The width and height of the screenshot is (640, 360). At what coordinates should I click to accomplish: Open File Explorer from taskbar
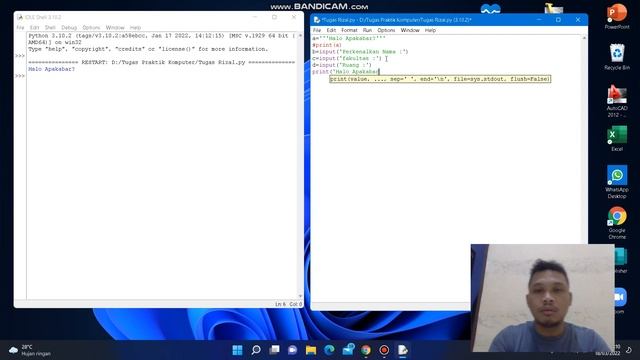[x=311, y=350]
